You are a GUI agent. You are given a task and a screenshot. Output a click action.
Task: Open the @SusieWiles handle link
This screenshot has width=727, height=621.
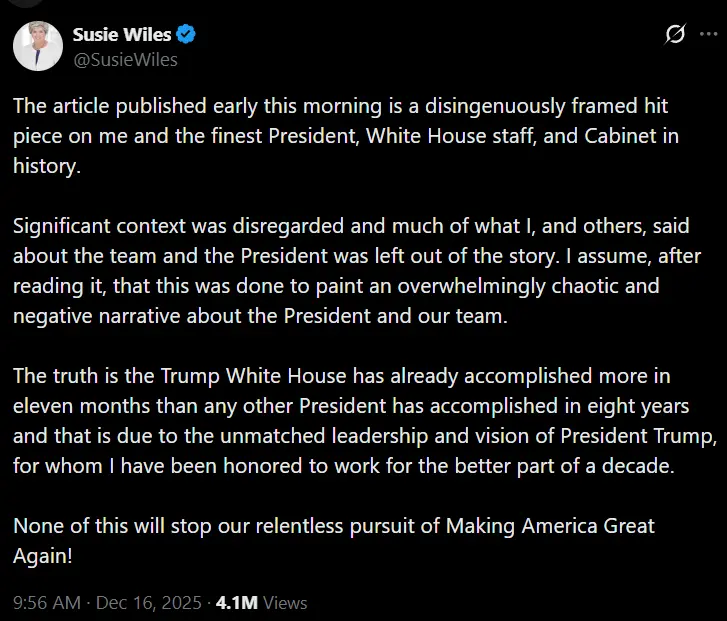tap(125, 59)
